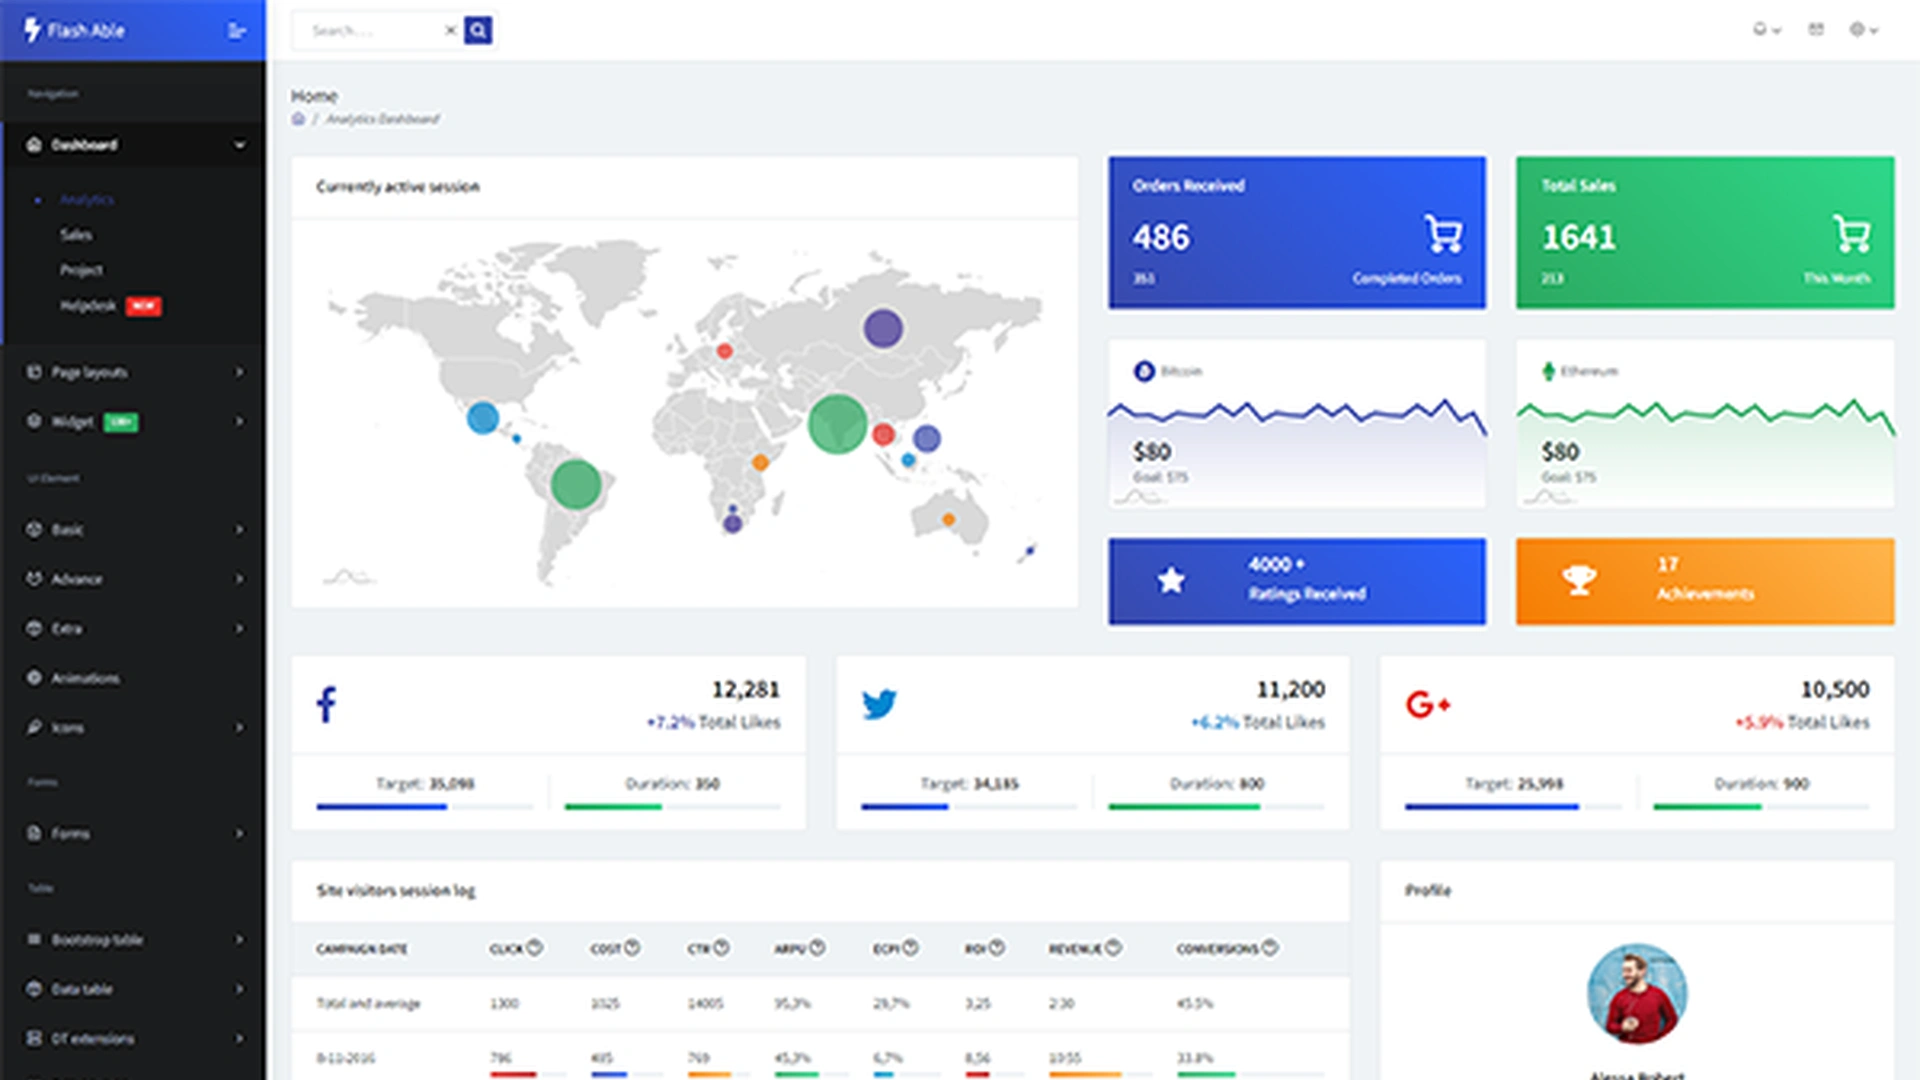Click the Twitter bird icon
This screenshot has height=1080, width=1920.
tap(879, 704)
